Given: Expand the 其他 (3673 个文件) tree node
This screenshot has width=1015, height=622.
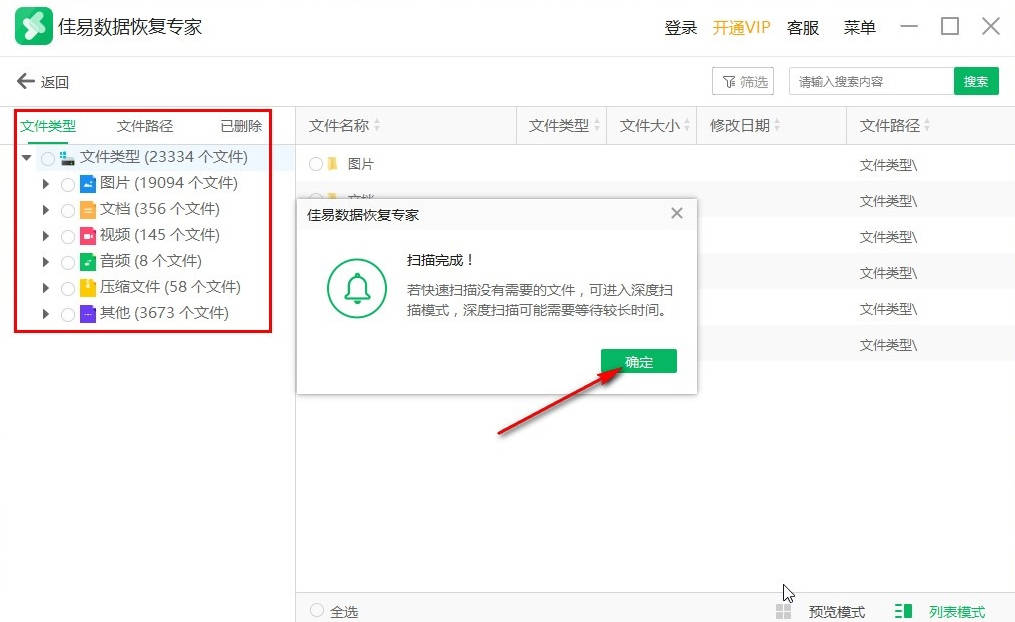Looking at the screenshot, I should tap(45, 314).
